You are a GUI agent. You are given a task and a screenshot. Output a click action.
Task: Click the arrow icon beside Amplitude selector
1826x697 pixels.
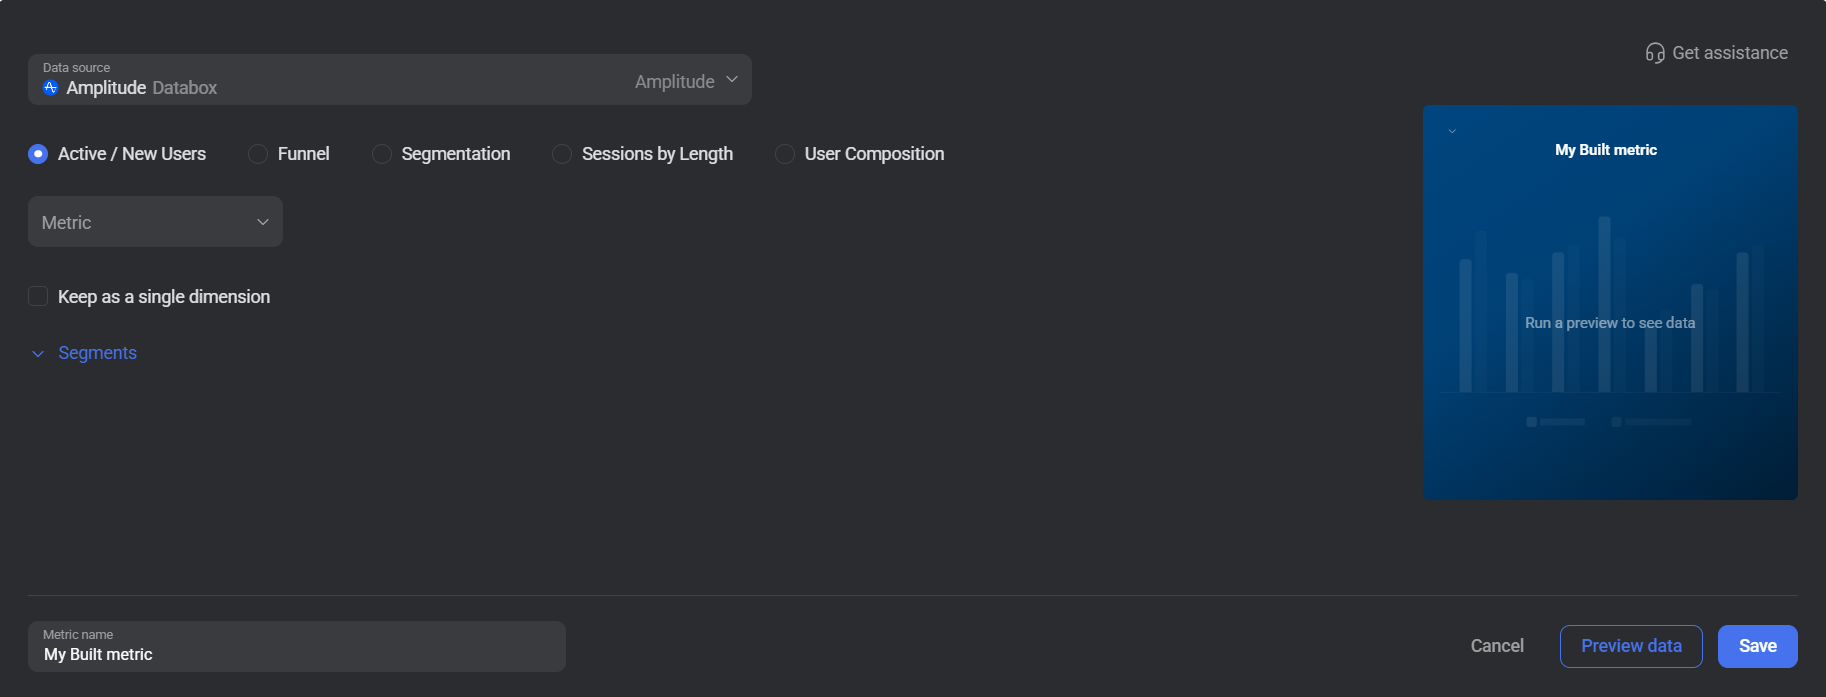coord(732,80)
